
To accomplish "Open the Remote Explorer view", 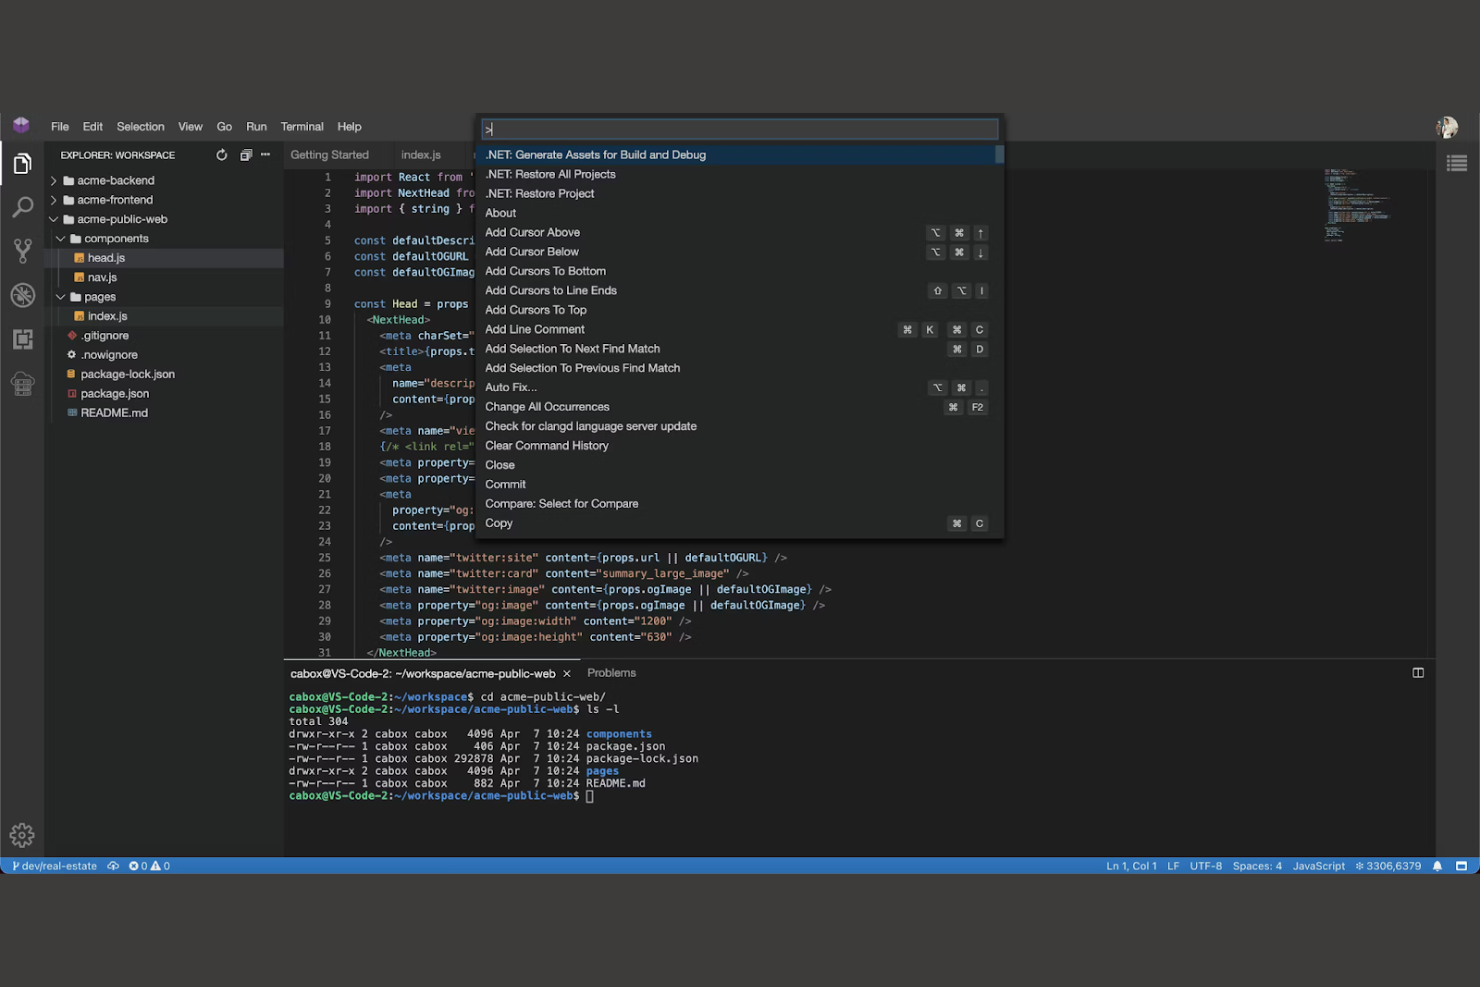I will [x=22, y=383].
